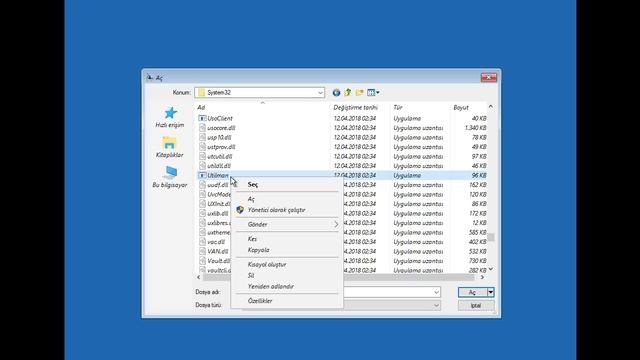Select the file name VAN.dll
Viewport: 640px width, 360px height.
point(218,251)
